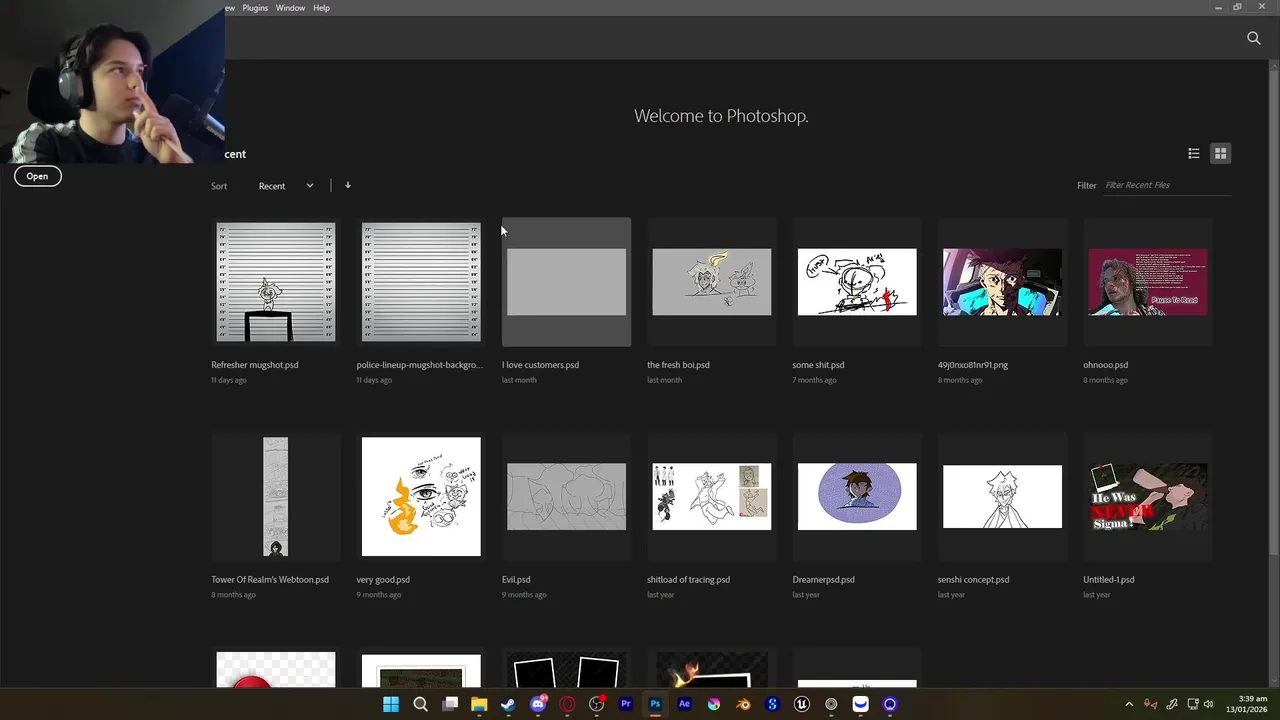The height and width of the screenshot is (720, 1280).
Task: Open 49j0nxo81nr91.png thumbnail
Action: point(1002,282)
